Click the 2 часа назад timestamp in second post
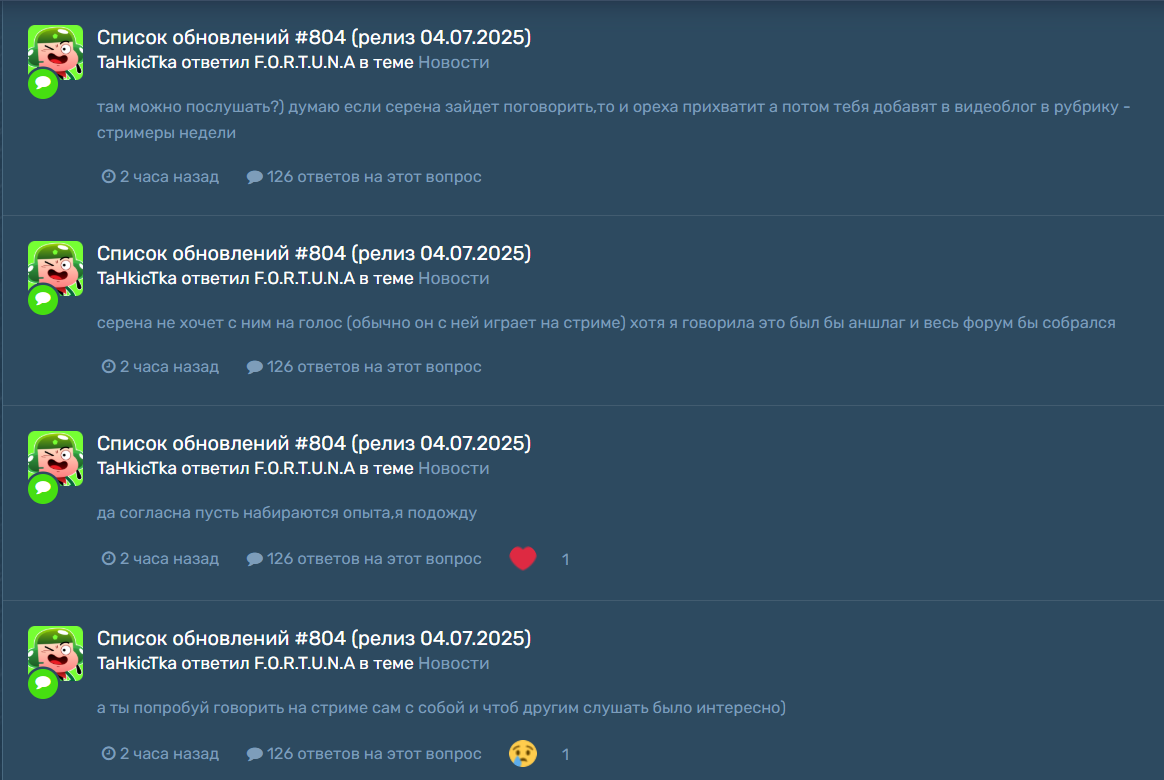 point(169,367)
